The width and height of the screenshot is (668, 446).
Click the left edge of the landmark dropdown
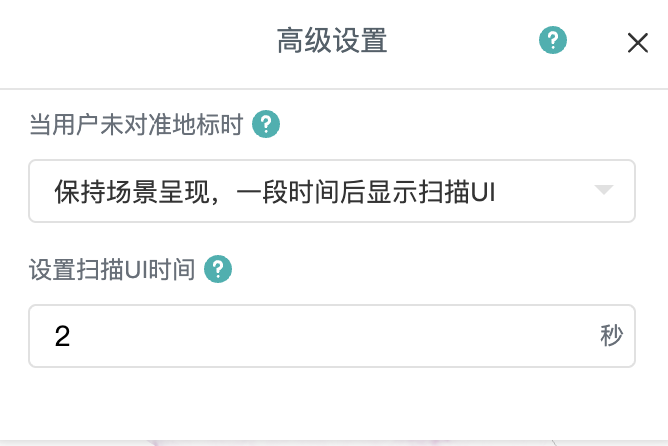click(x=38, y=191)
